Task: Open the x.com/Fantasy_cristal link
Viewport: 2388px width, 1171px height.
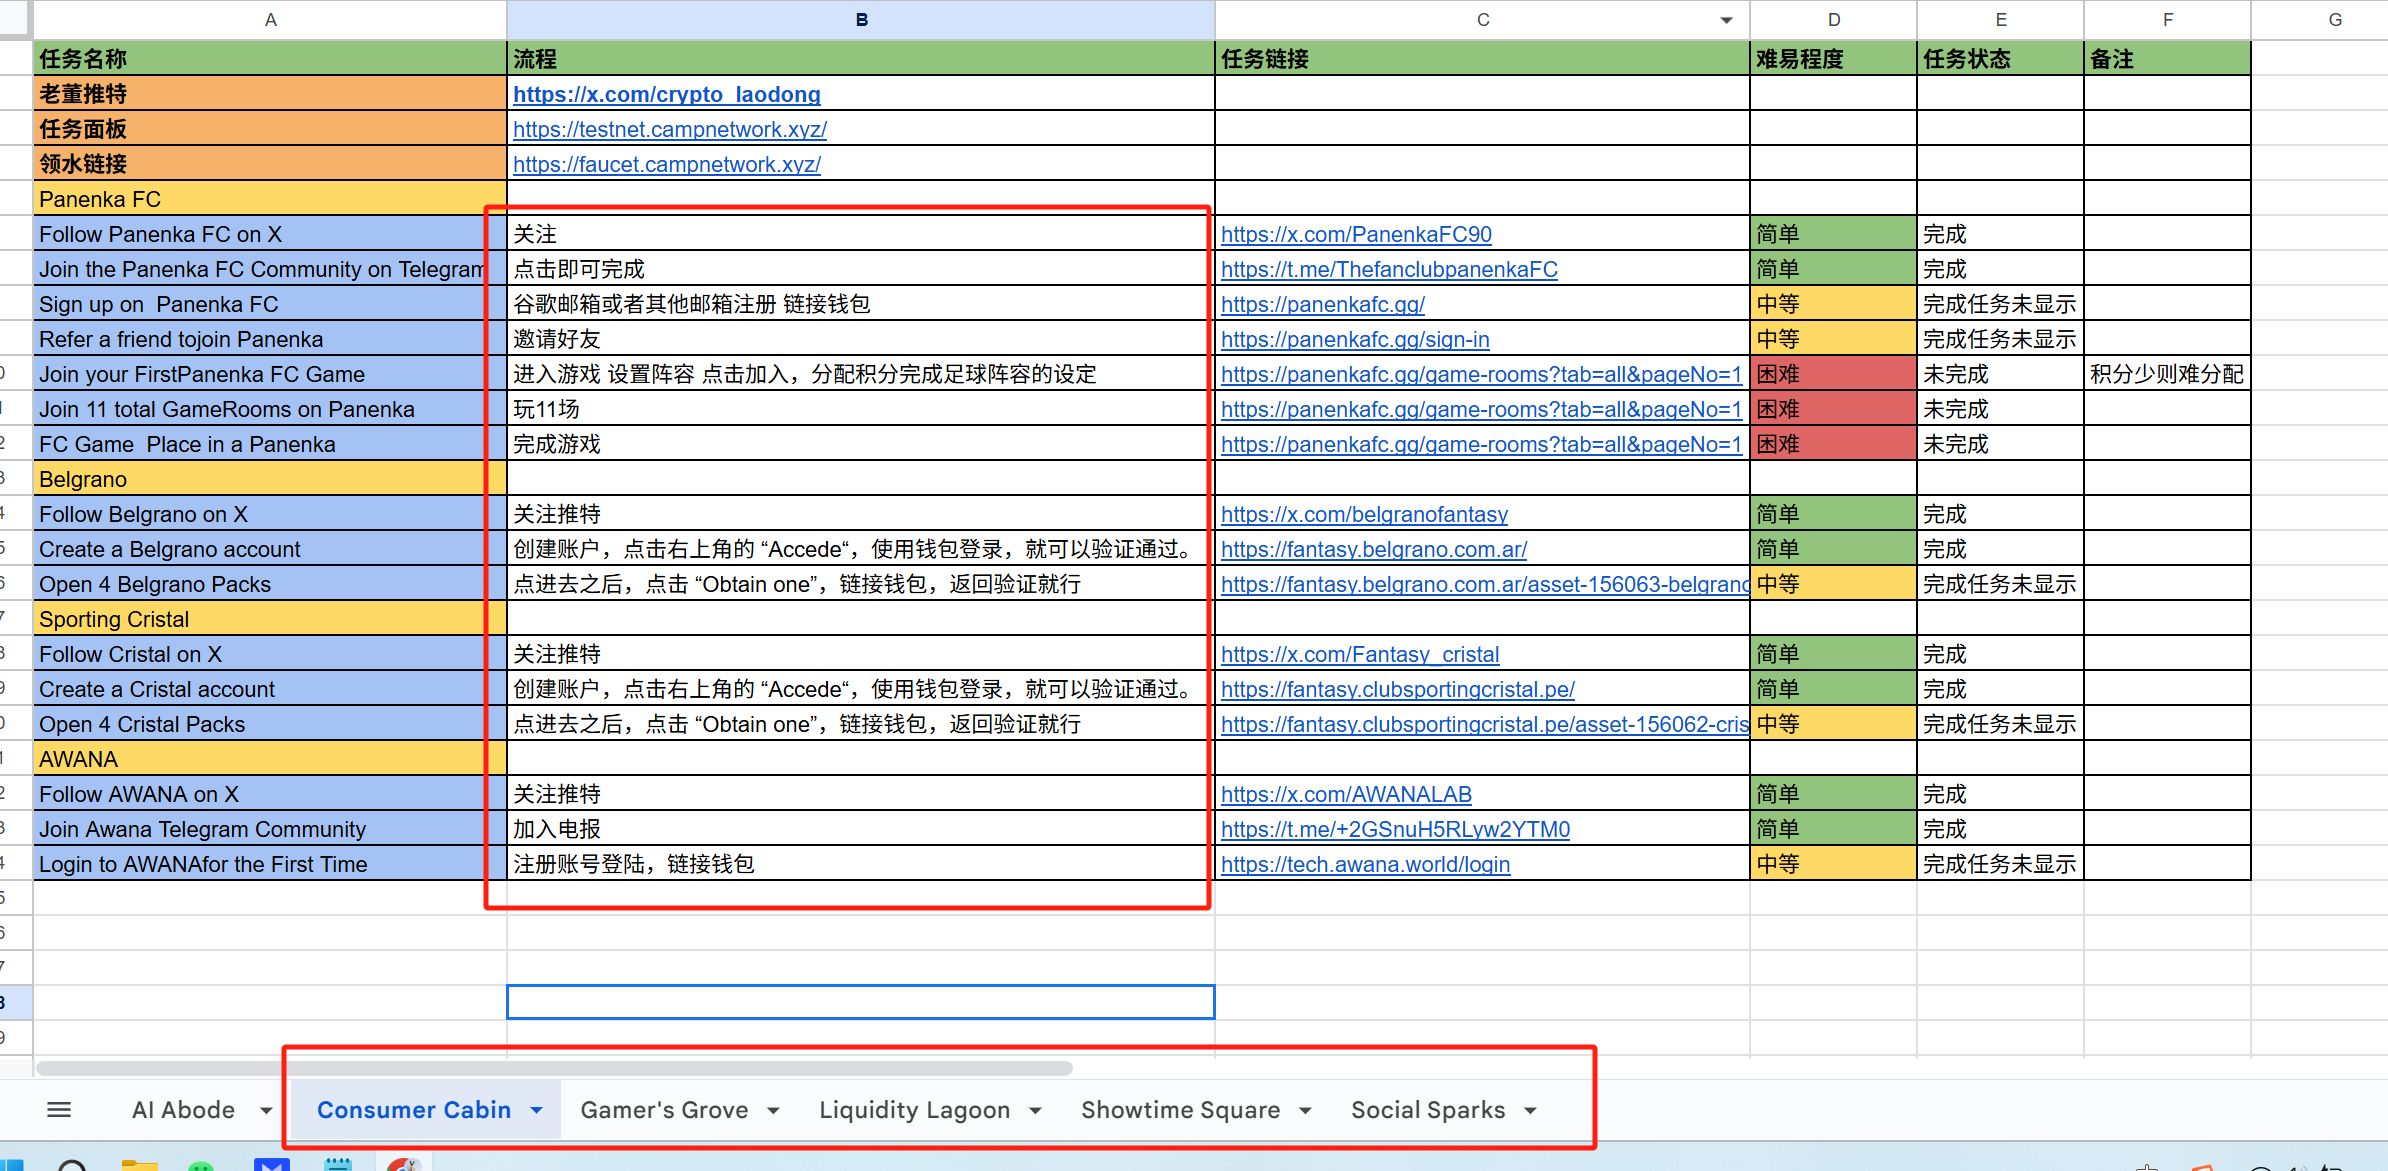Action: tap(1360, 654)
